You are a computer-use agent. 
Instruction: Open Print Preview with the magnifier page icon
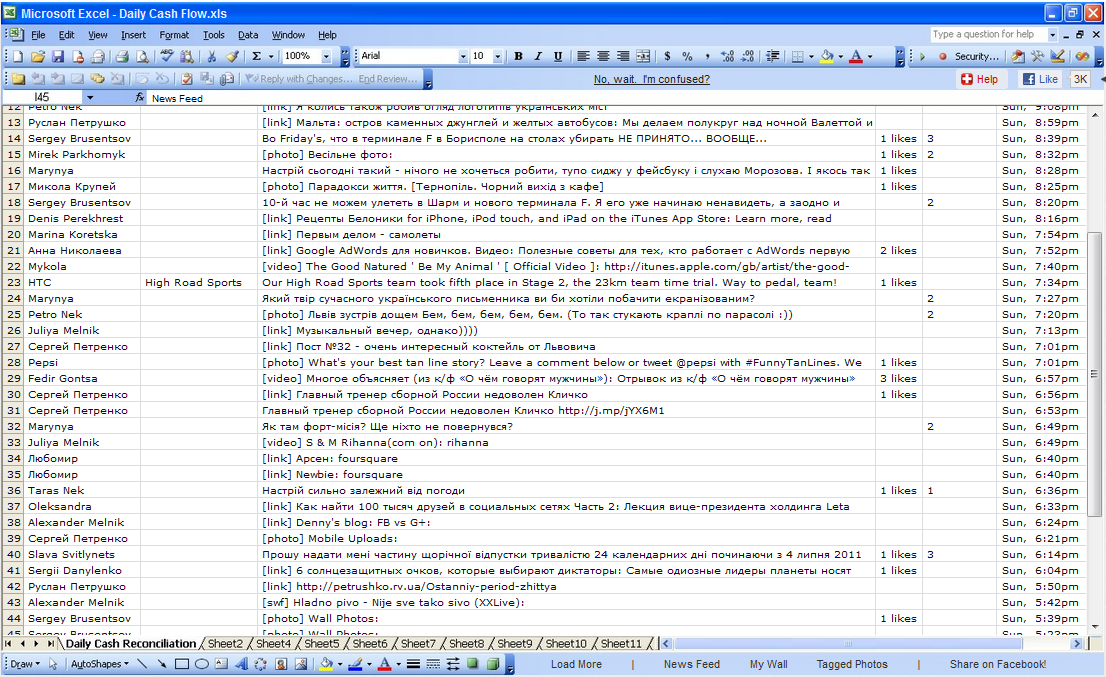[x=142, y=56]
